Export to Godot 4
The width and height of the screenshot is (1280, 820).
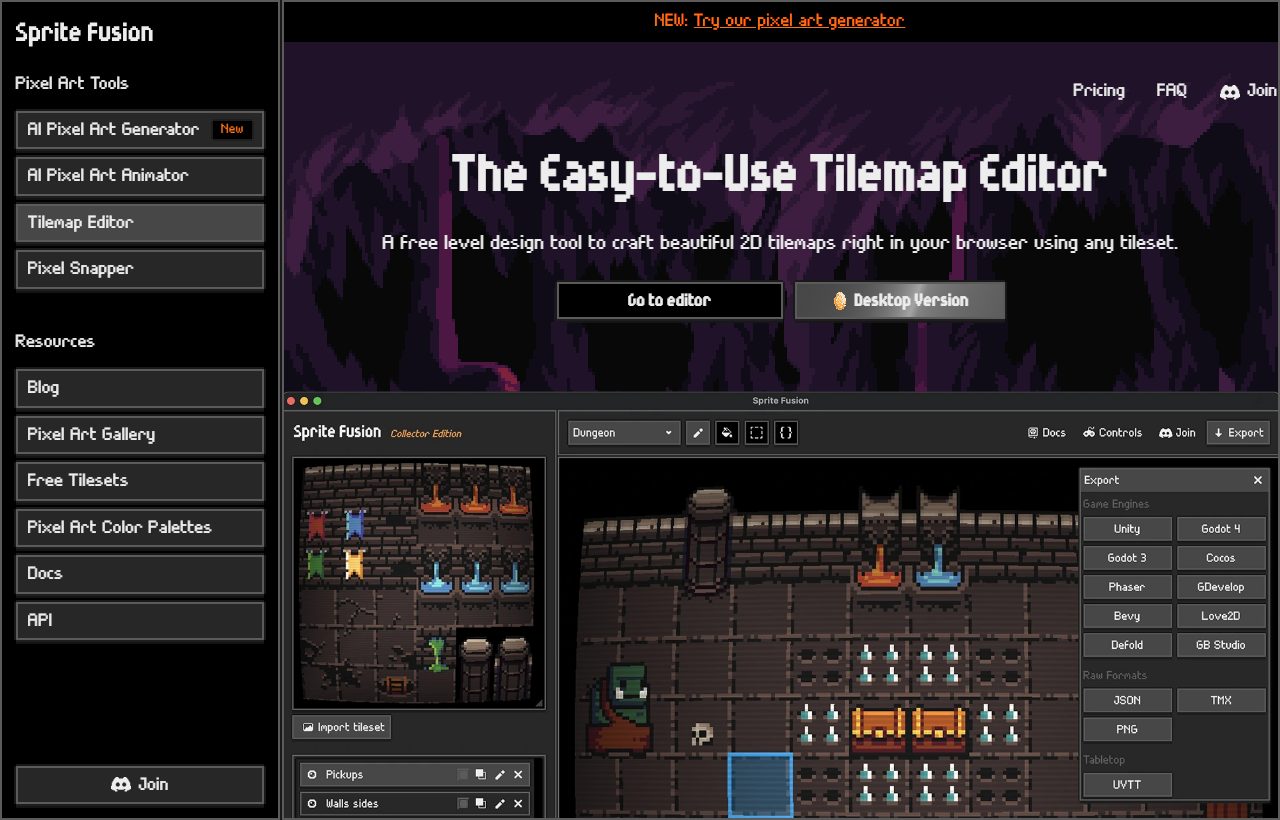click(1221, 529)
